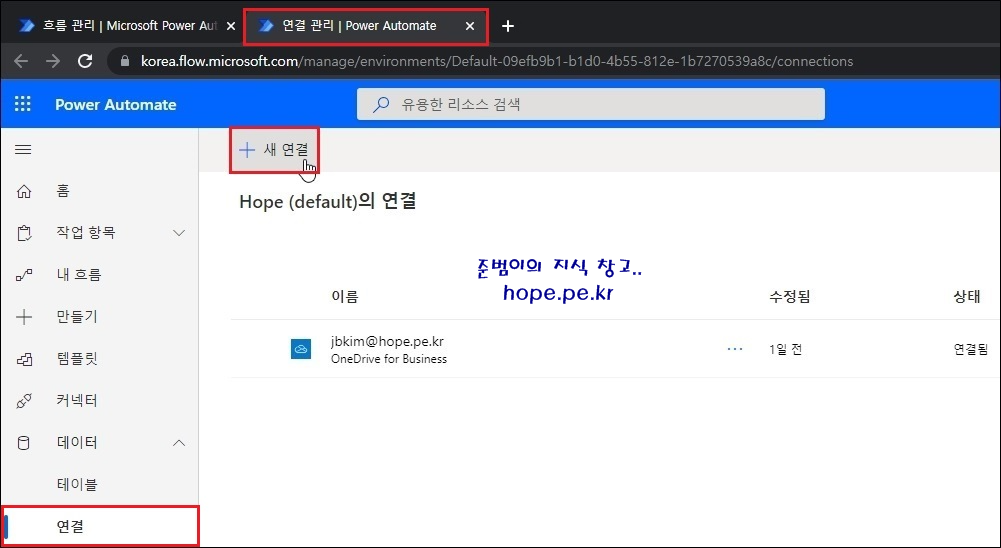Click the 작업 항목 clipboard icon
Image resolution: width=1001 pixels, height=548 pixels.
pyautogui.click(x=24, y=233)
